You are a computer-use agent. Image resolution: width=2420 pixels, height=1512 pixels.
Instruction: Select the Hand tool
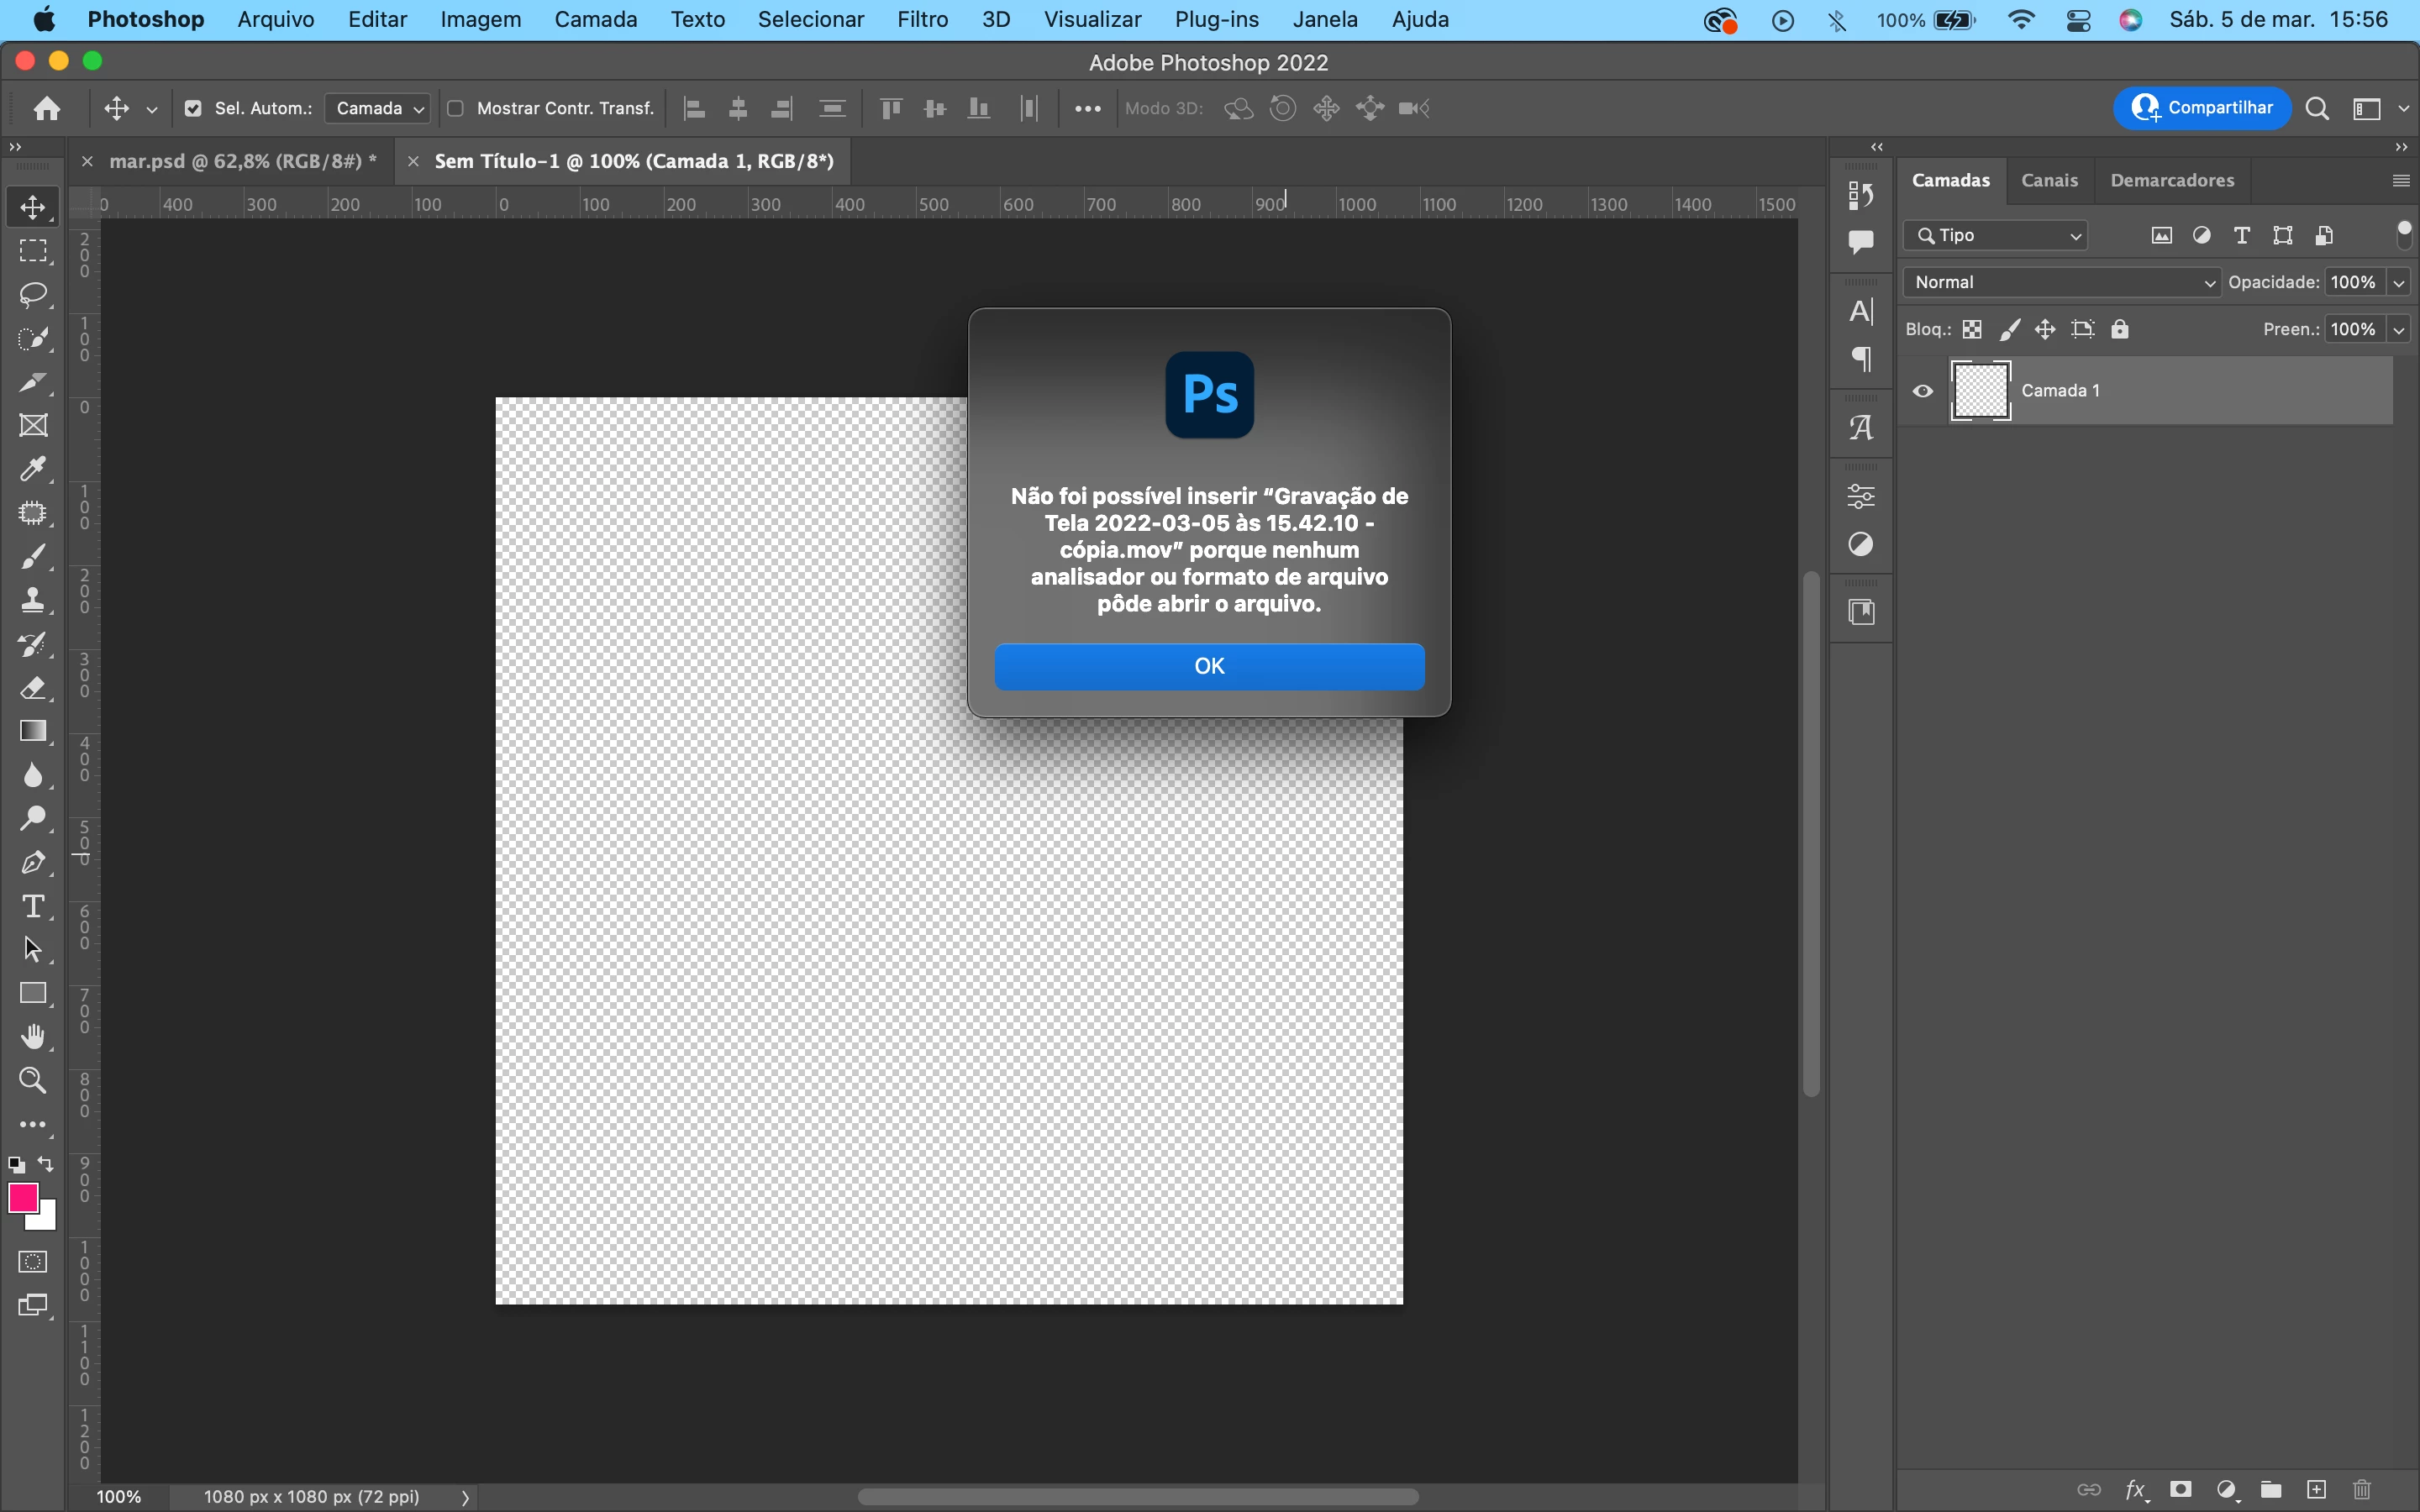point(33,1037)
